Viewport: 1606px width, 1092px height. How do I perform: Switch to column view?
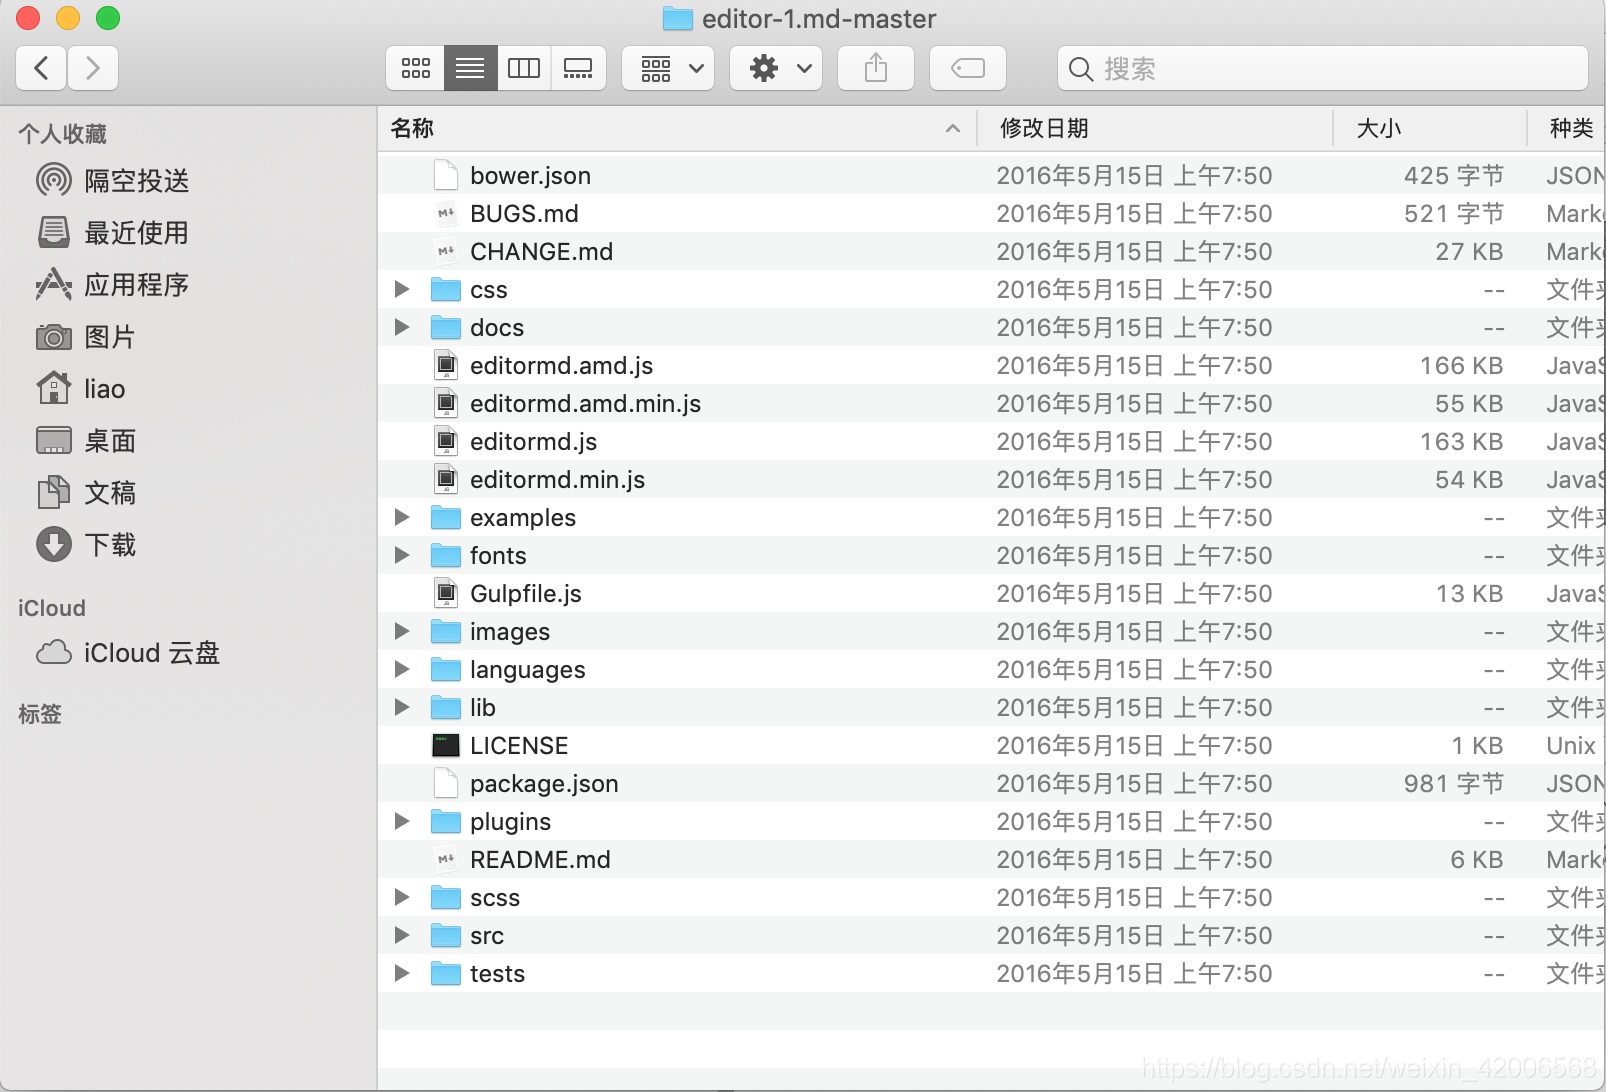pyautogui.click(x=524, y=68)
